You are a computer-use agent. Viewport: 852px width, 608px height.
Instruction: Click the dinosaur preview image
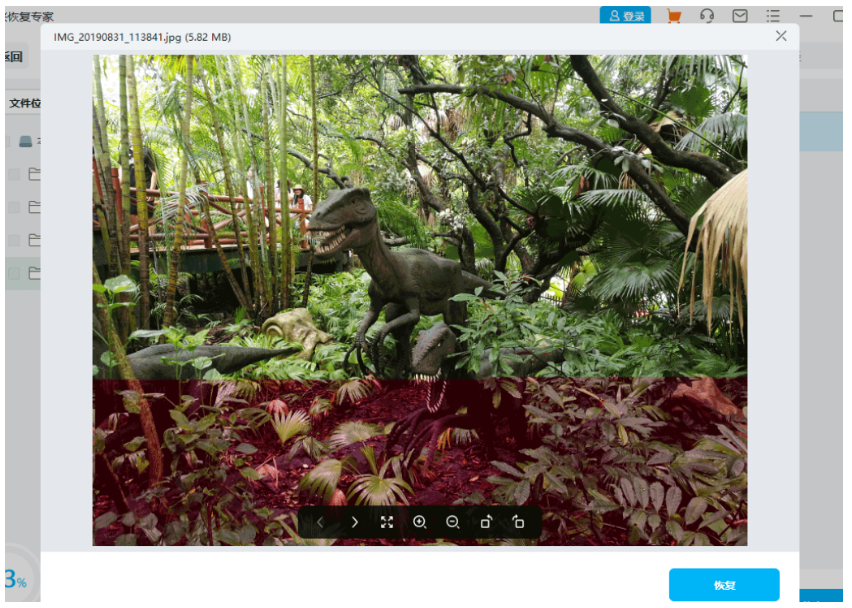pyautogui.click(x=420, y=280)
